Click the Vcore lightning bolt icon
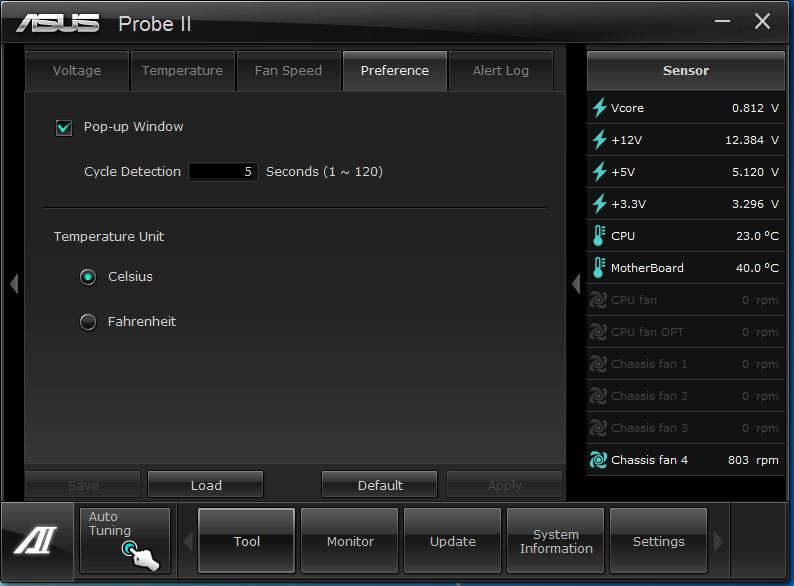Image resolution: width=794 pixels, height=586 pixels. tap(600, 107)
